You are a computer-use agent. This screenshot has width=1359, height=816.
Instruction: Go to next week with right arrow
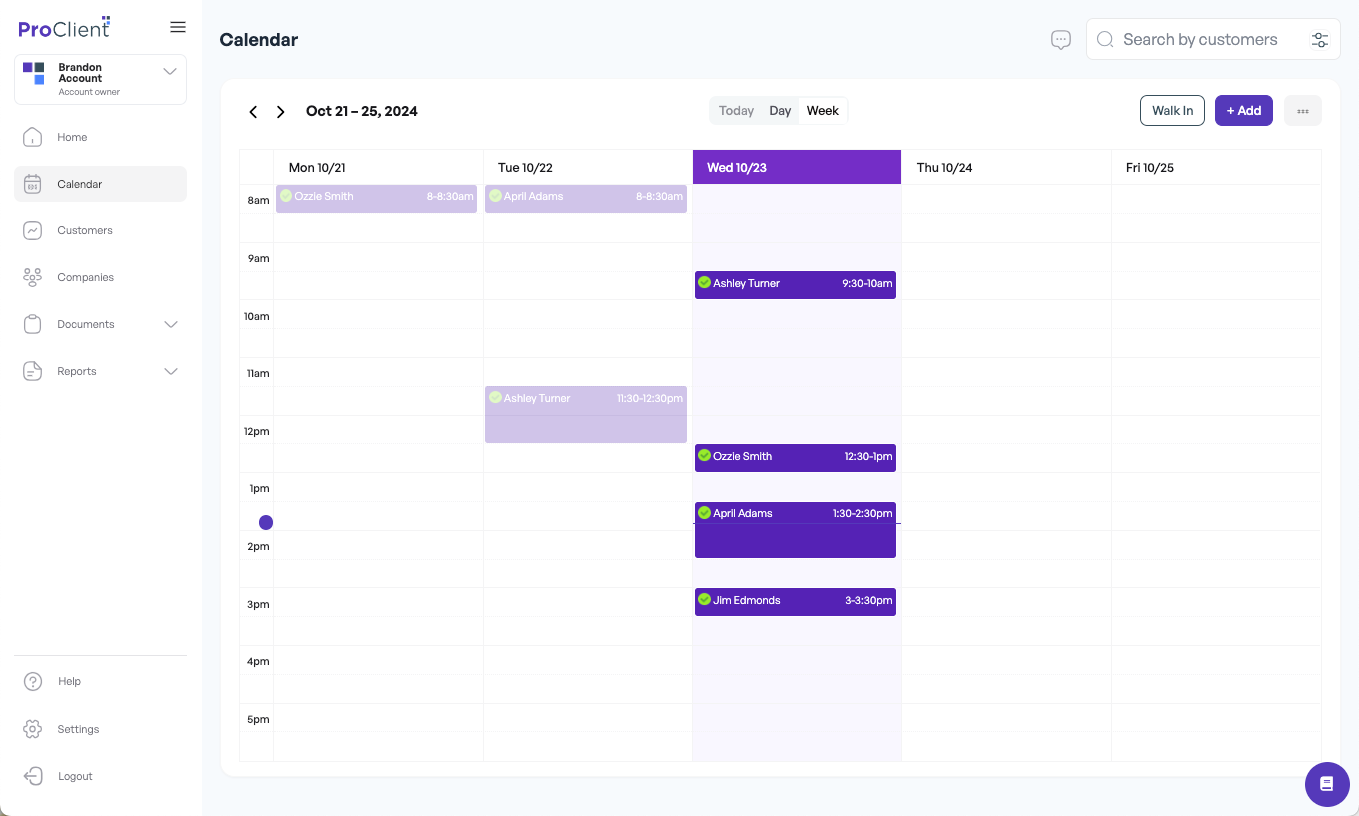click(281, 112)
